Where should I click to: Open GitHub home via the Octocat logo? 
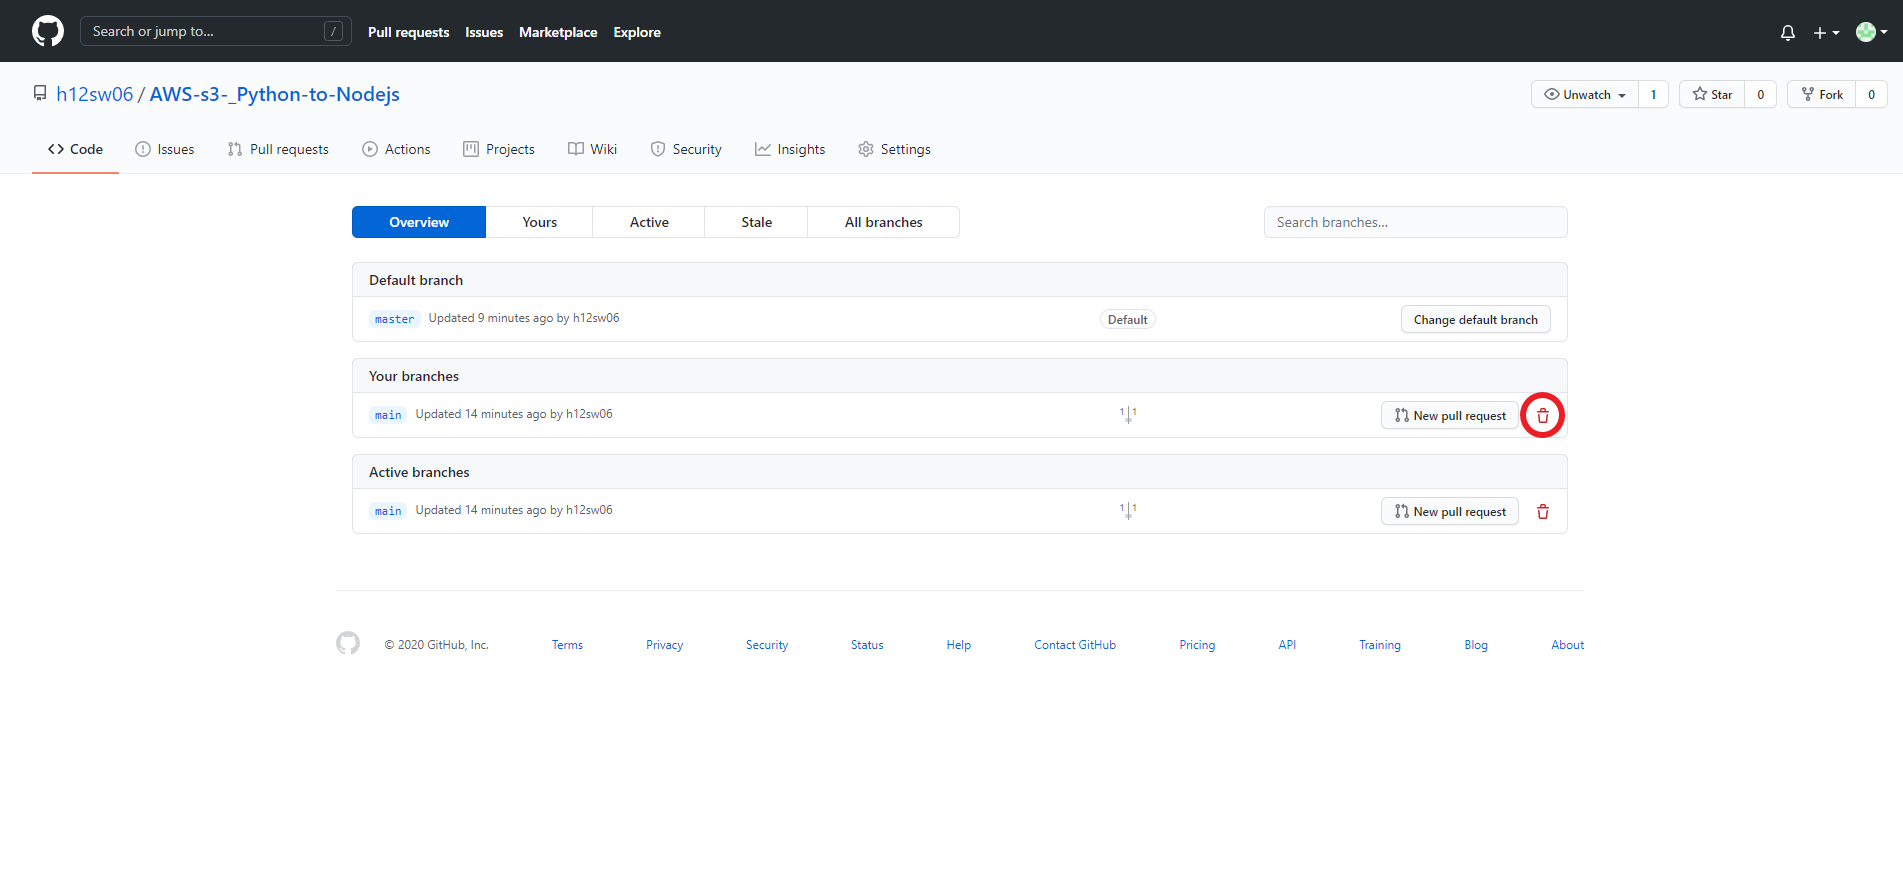point(48,31)
